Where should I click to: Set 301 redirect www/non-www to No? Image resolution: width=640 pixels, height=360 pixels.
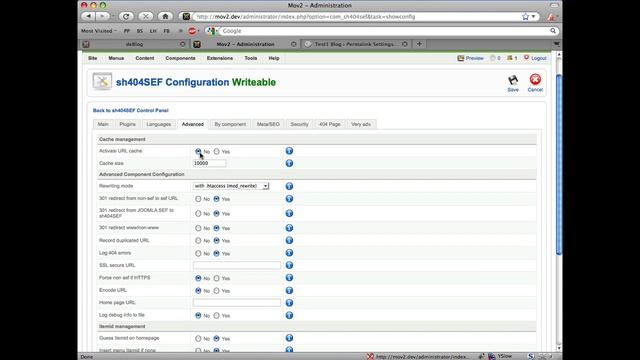click(198, 228)
